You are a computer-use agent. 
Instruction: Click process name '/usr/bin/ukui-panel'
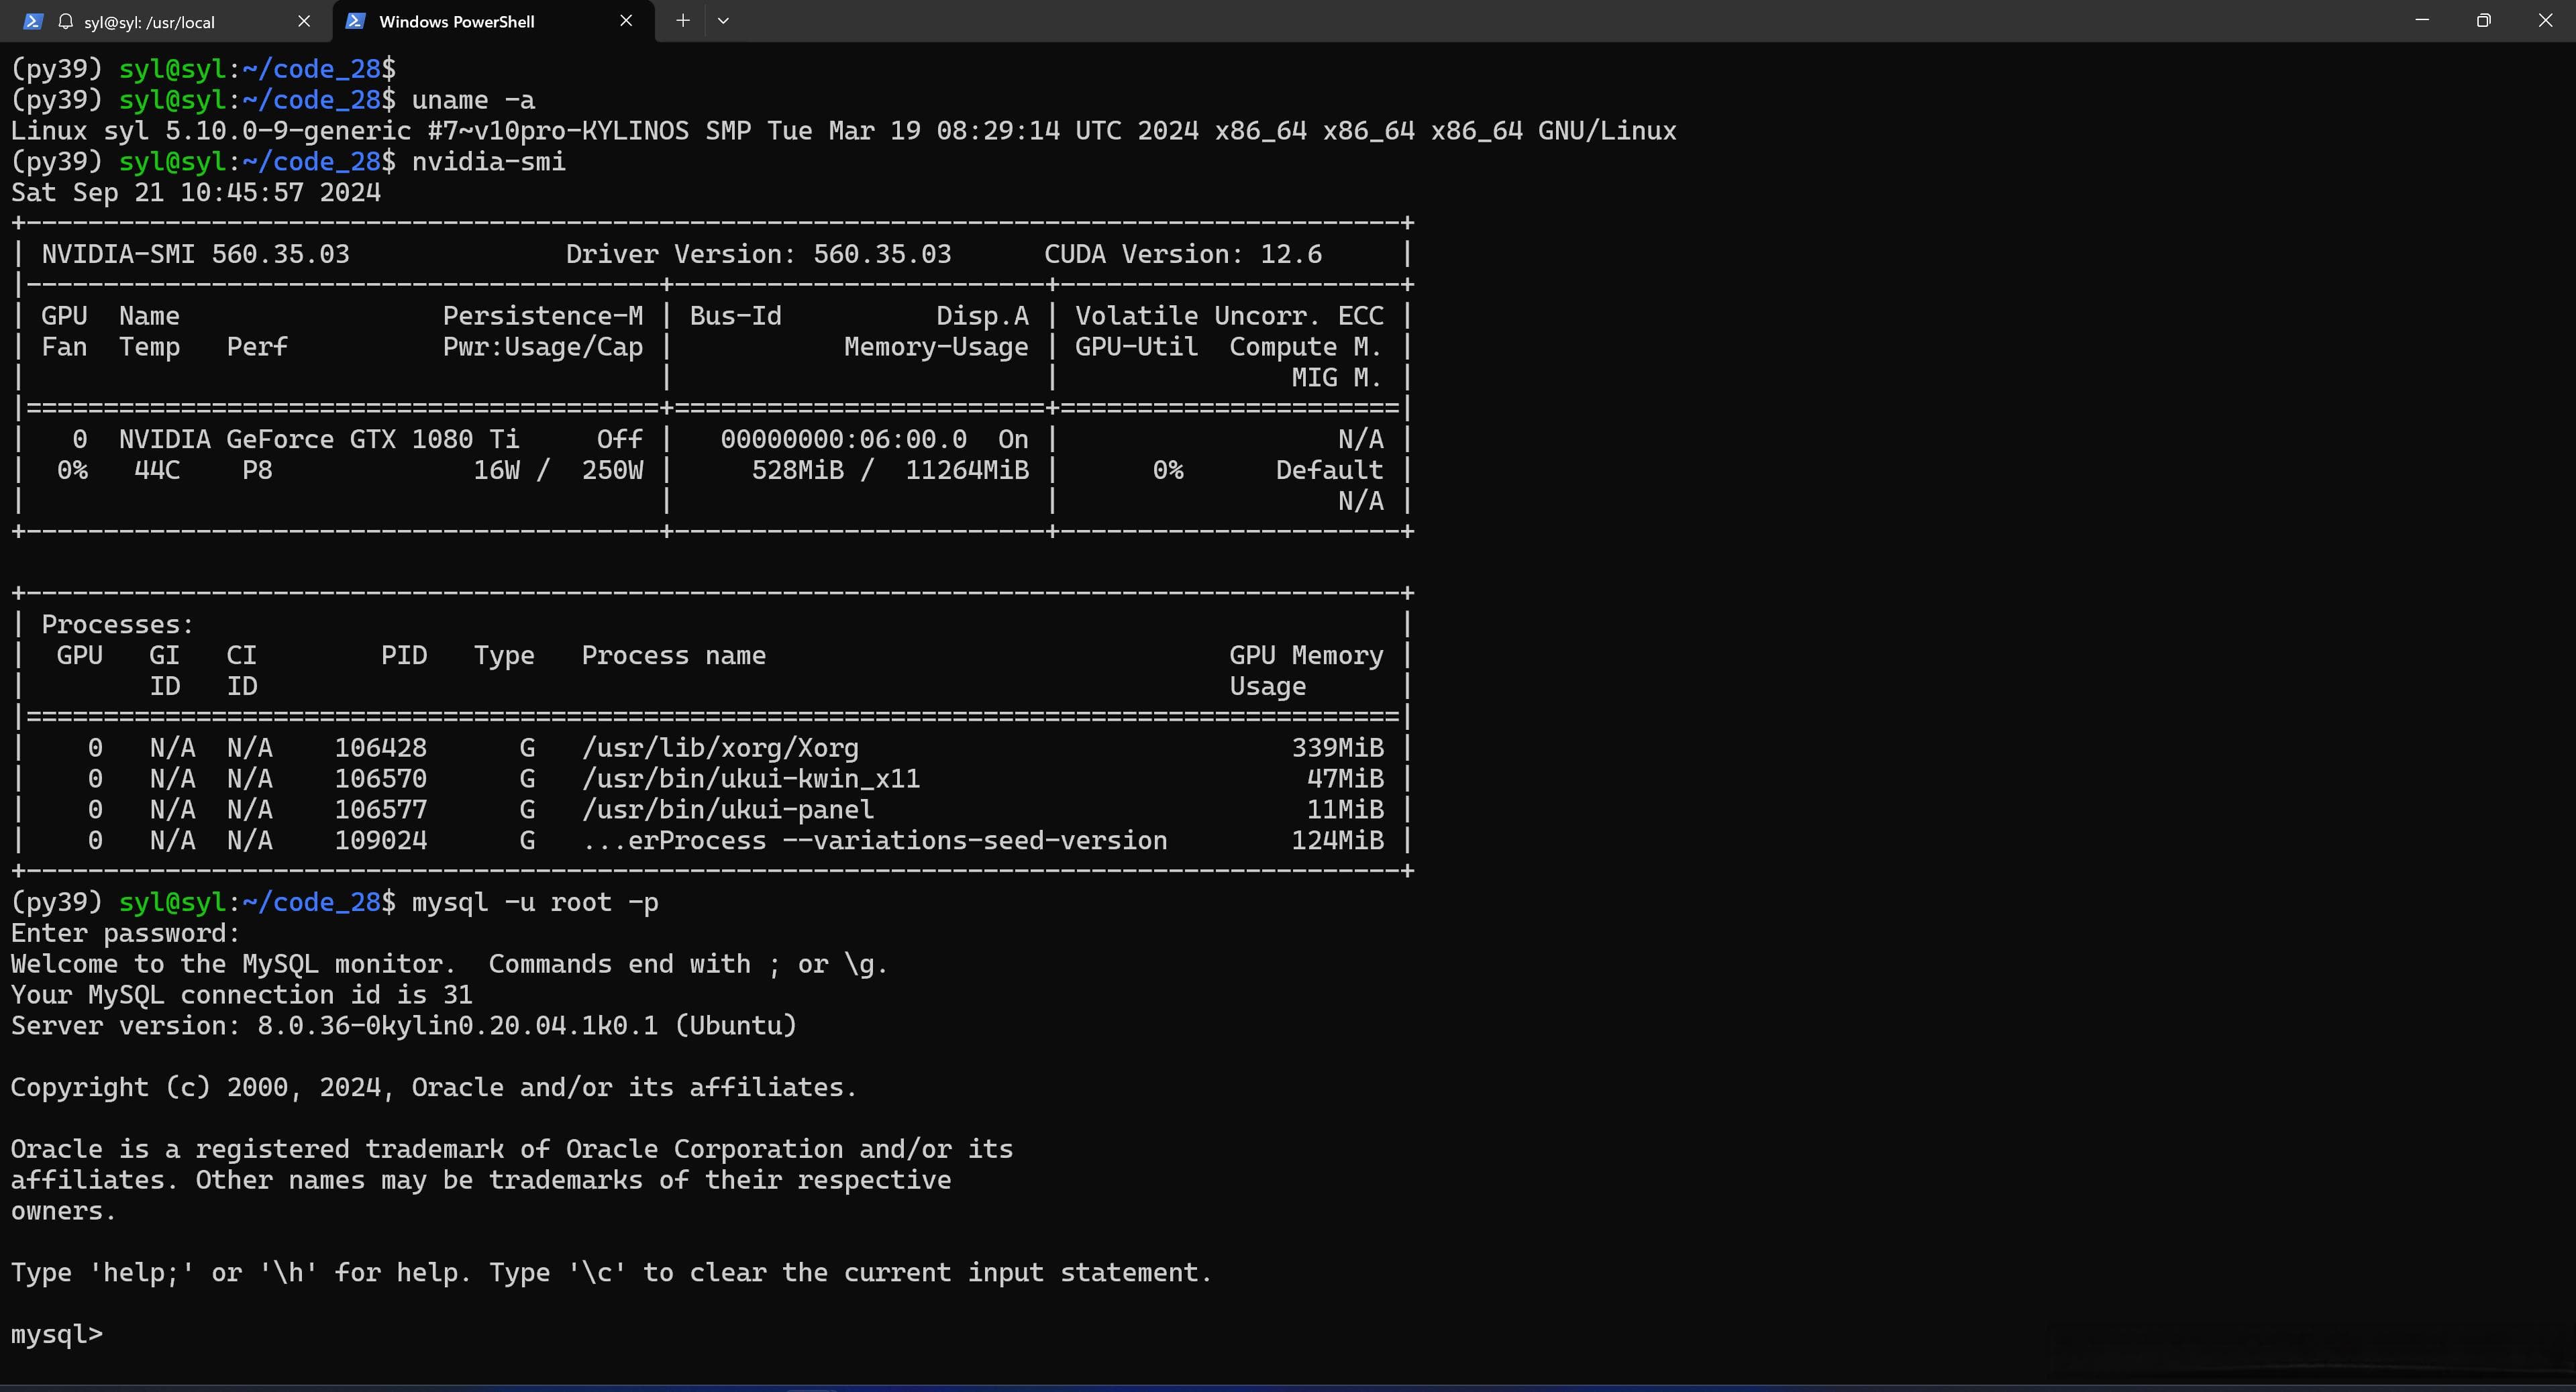tap(728, 810)
